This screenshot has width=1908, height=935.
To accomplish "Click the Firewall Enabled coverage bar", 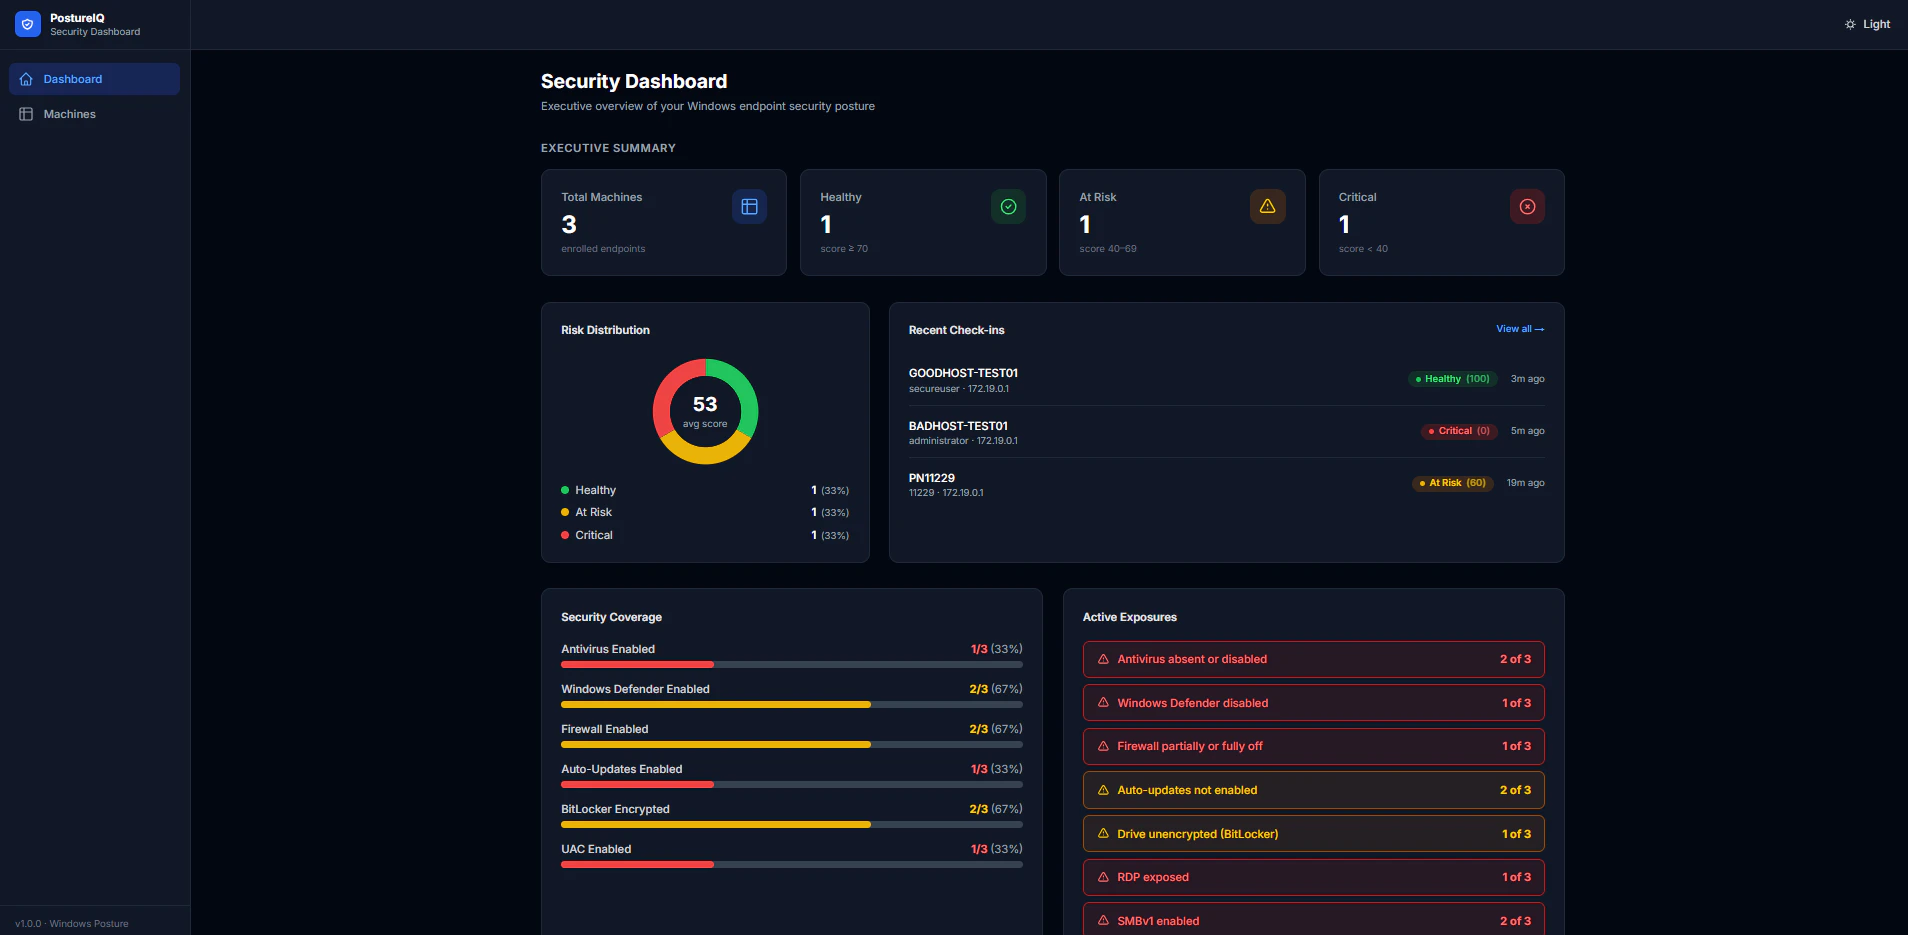I will 792,744.
